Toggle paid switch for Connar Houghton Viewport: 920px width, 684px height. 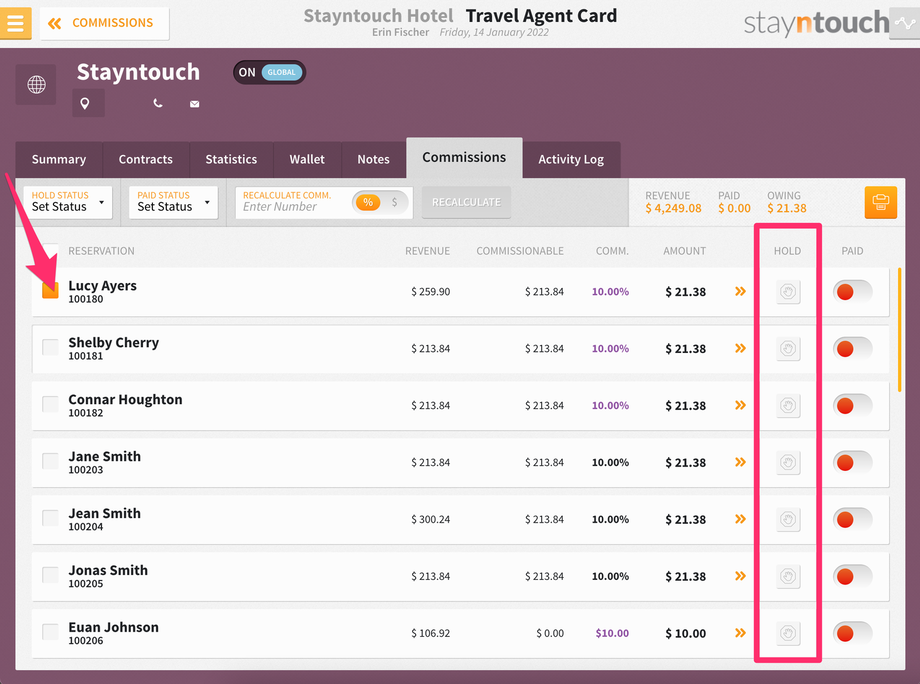coord(853,405)
